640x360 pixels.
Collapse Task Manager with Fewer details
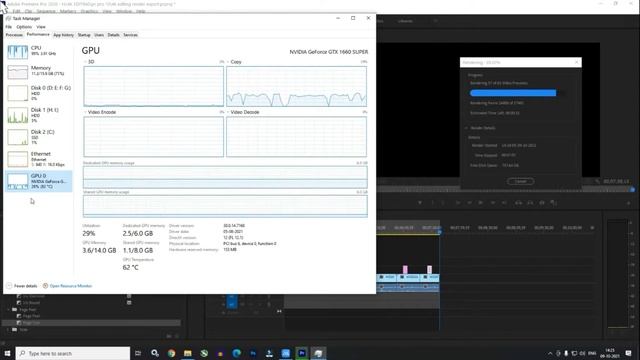click(x=22, y=286)
